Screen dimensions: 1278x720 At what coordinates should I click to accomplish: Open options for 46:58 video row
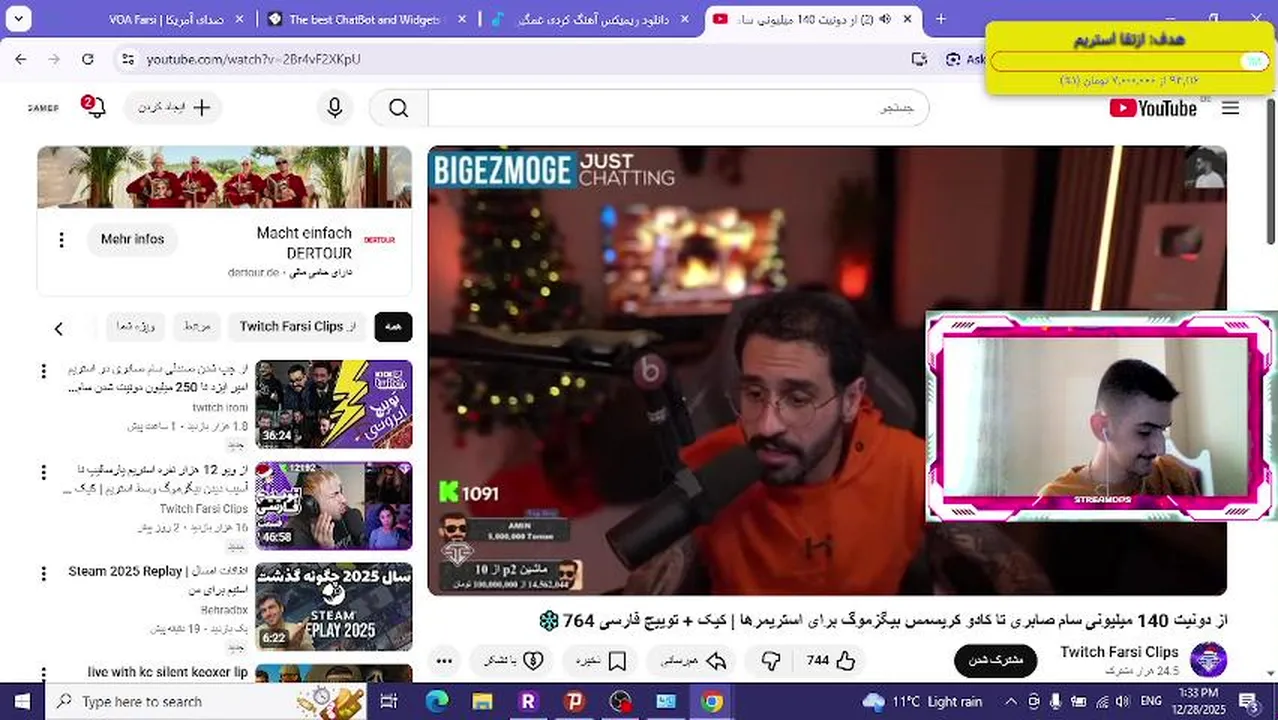point(43,472)
